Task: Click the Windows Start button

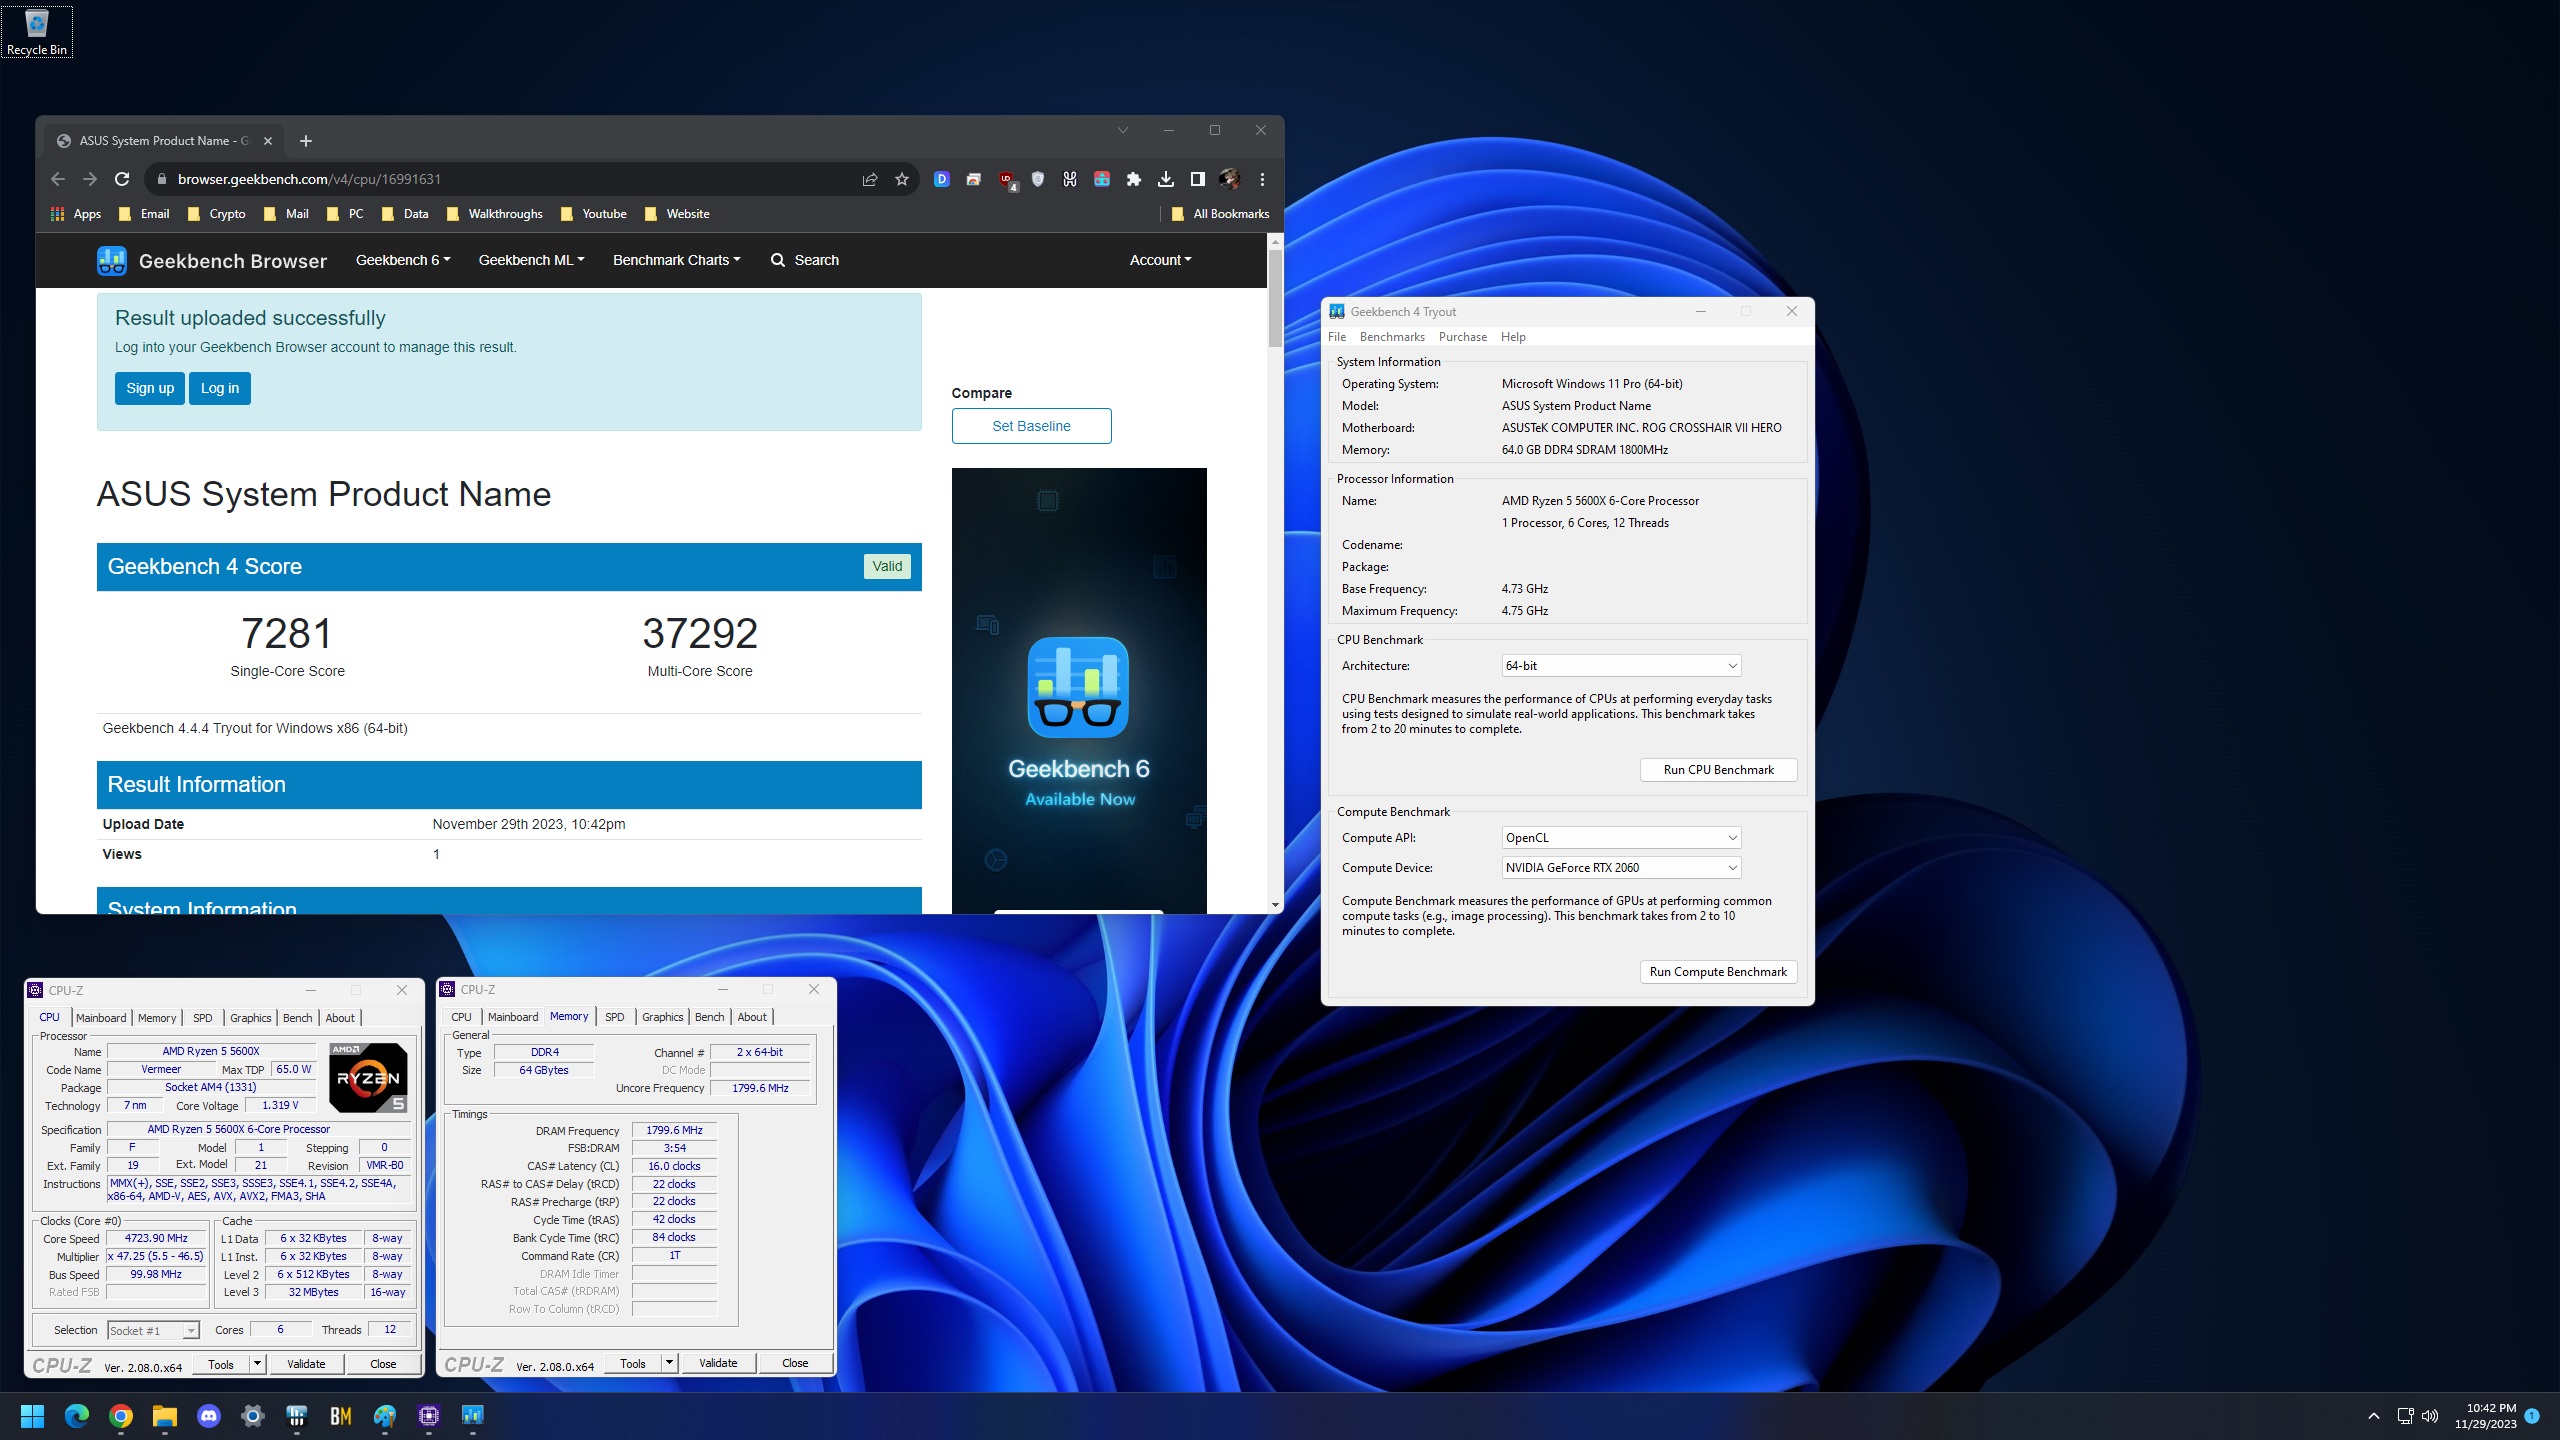Action: [33, 1415]
